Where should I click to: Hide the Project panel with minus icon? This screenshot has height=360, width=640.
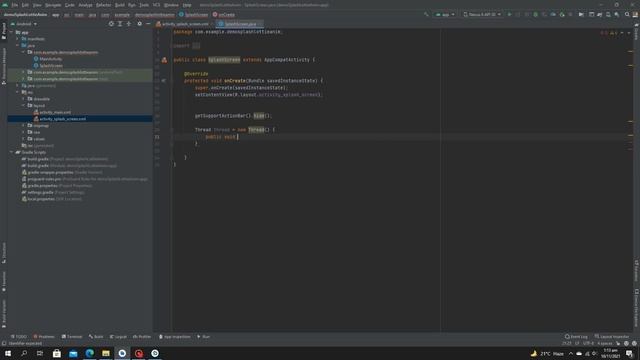pos(148,24)
